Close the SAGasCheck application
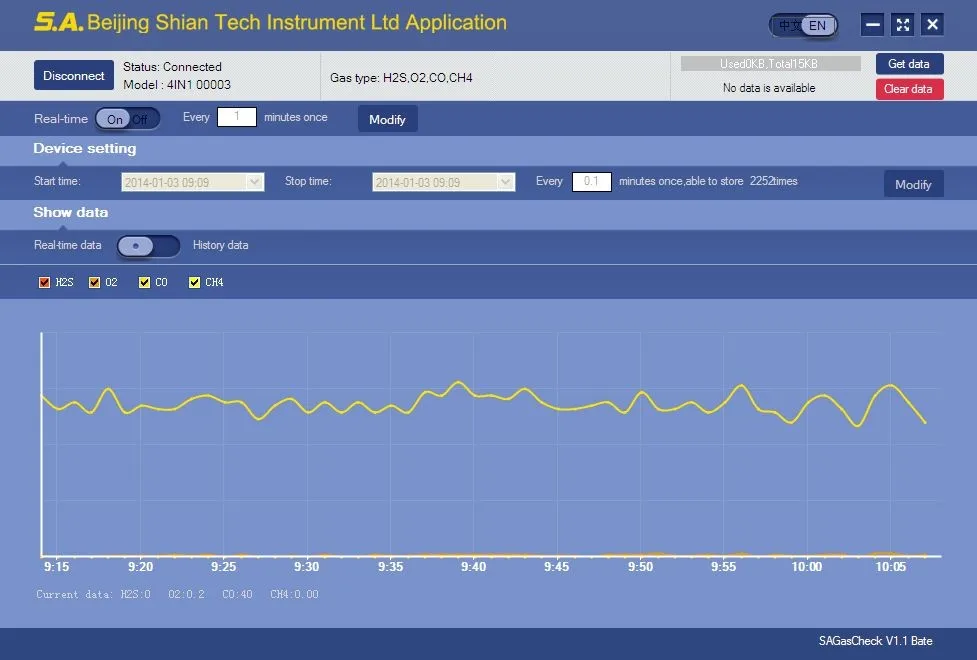 [x=932, y=25]
